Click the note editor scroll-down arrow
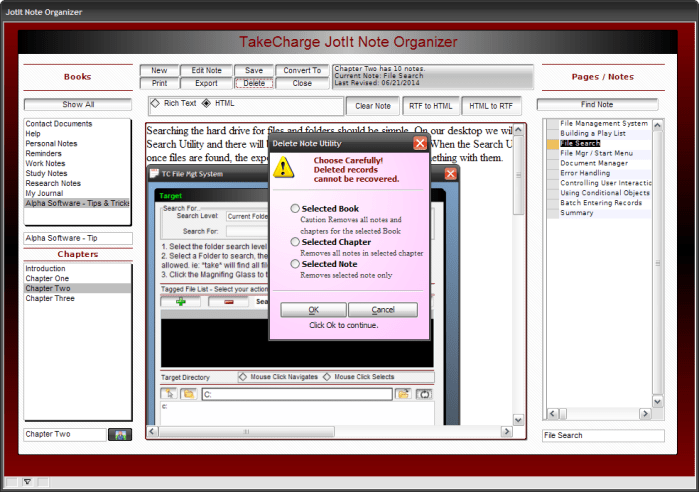The height and width of the screenshot is (492, 699). click(x=518, y=420)
